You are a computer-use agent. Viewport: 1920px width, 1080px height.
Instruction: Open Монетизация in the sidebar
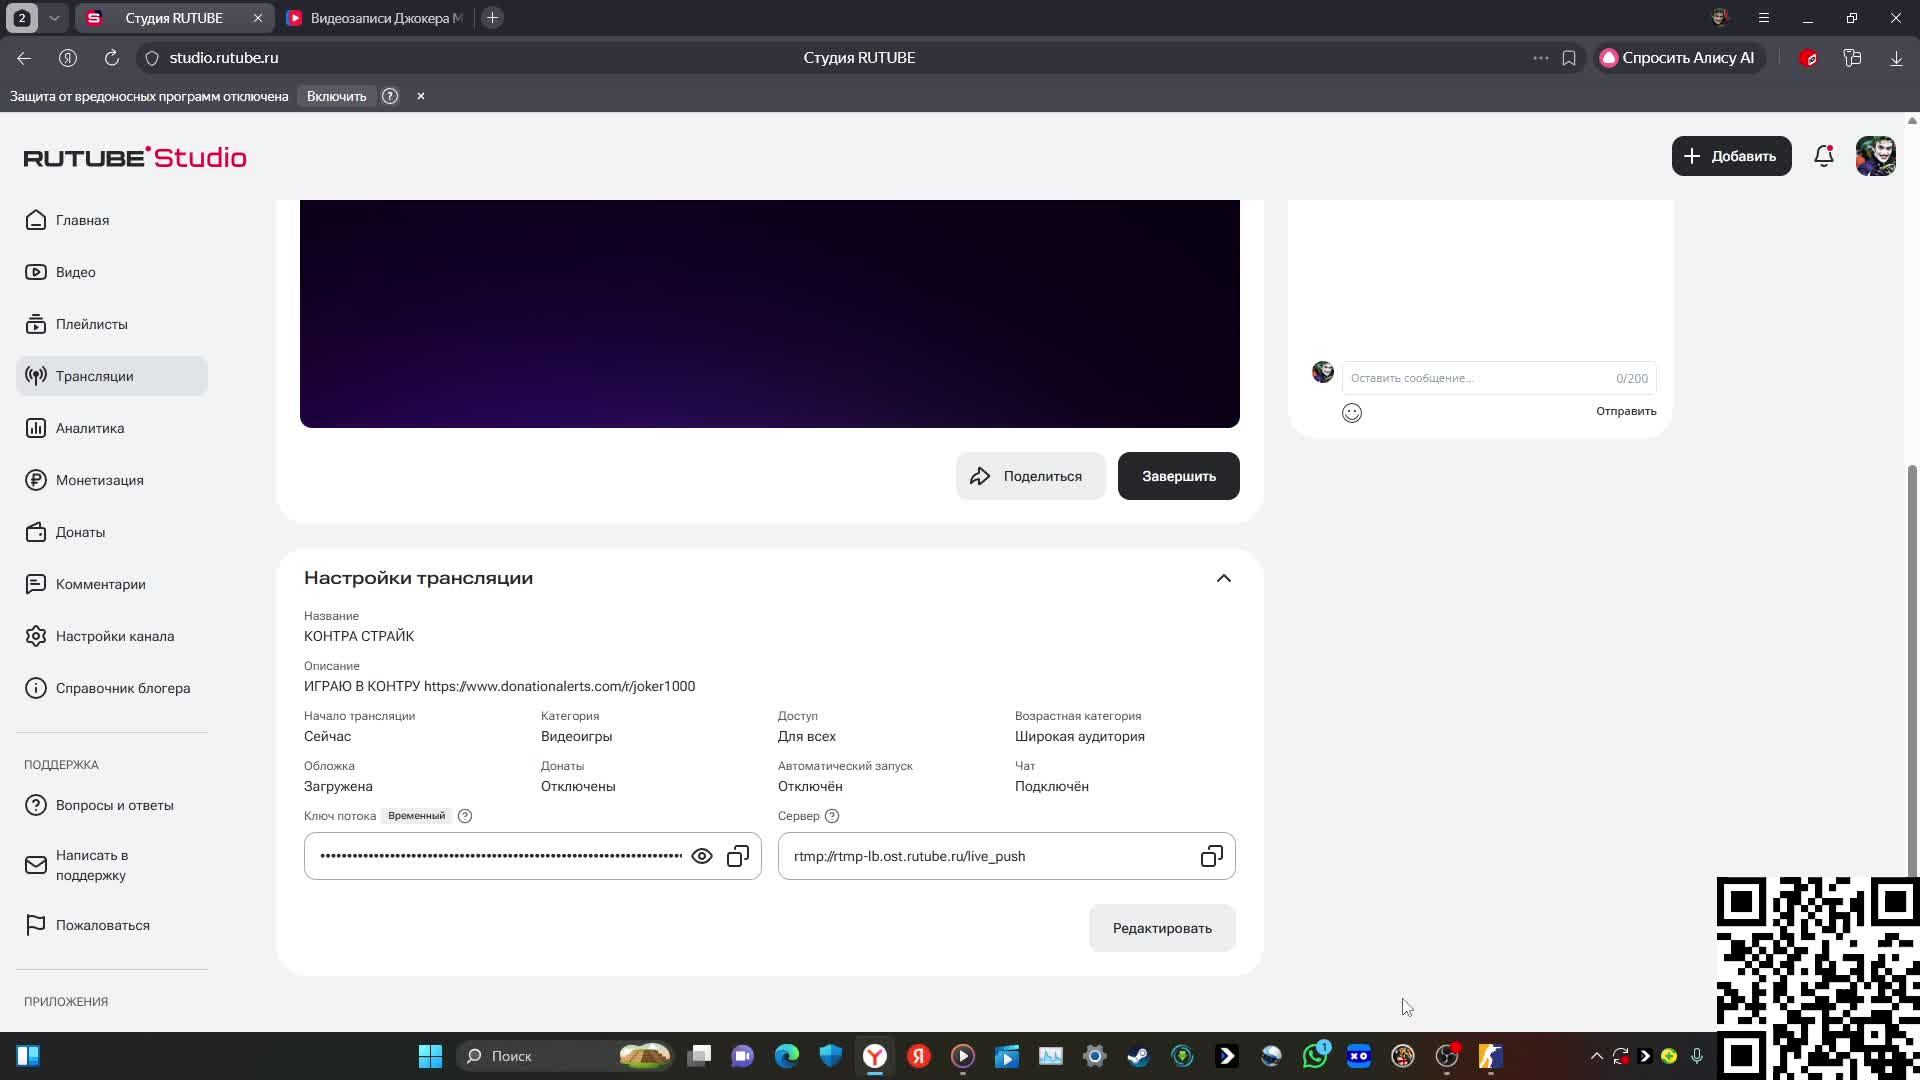(99, 480)
